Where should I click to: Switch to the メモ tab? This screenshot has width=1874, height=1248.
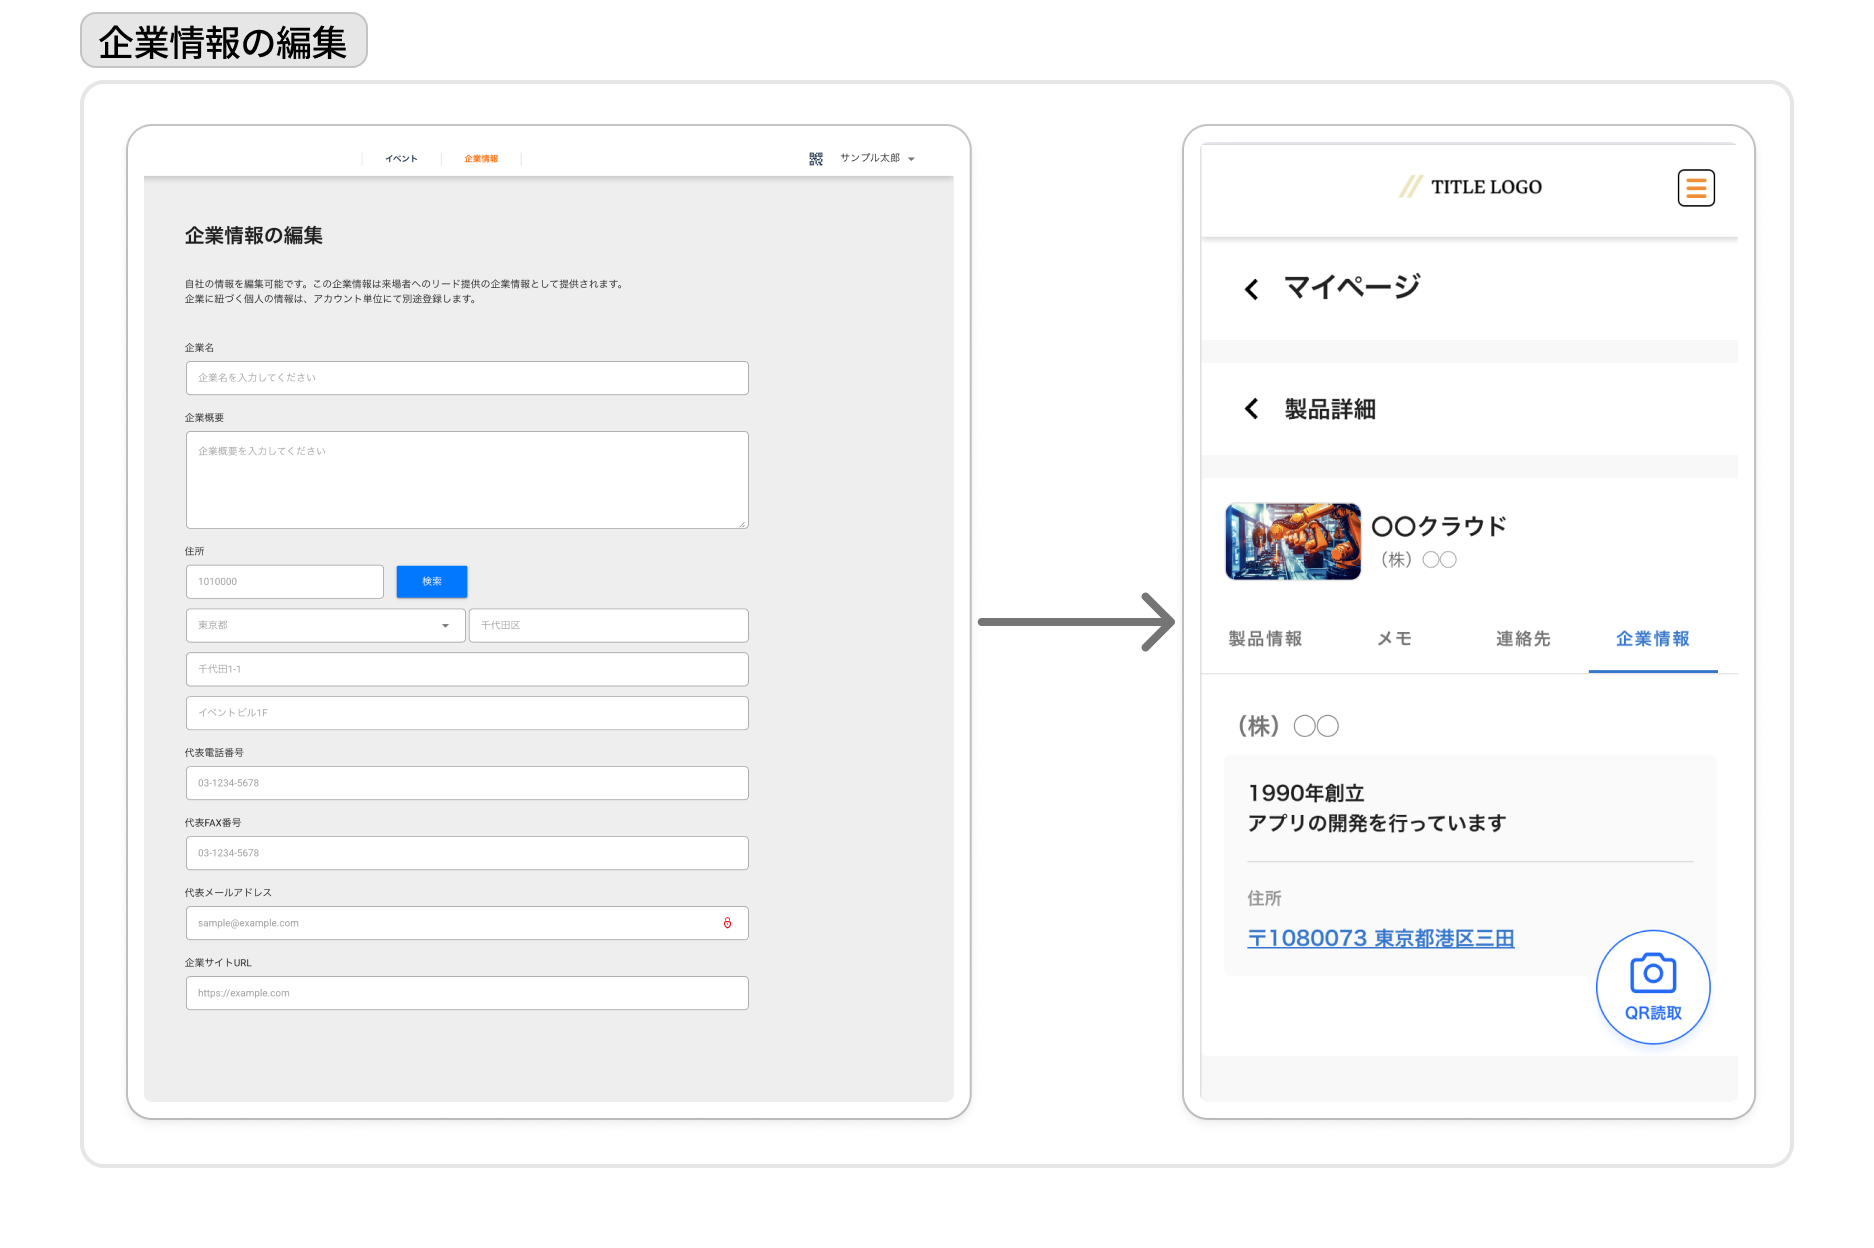(x=1395, y=639)
